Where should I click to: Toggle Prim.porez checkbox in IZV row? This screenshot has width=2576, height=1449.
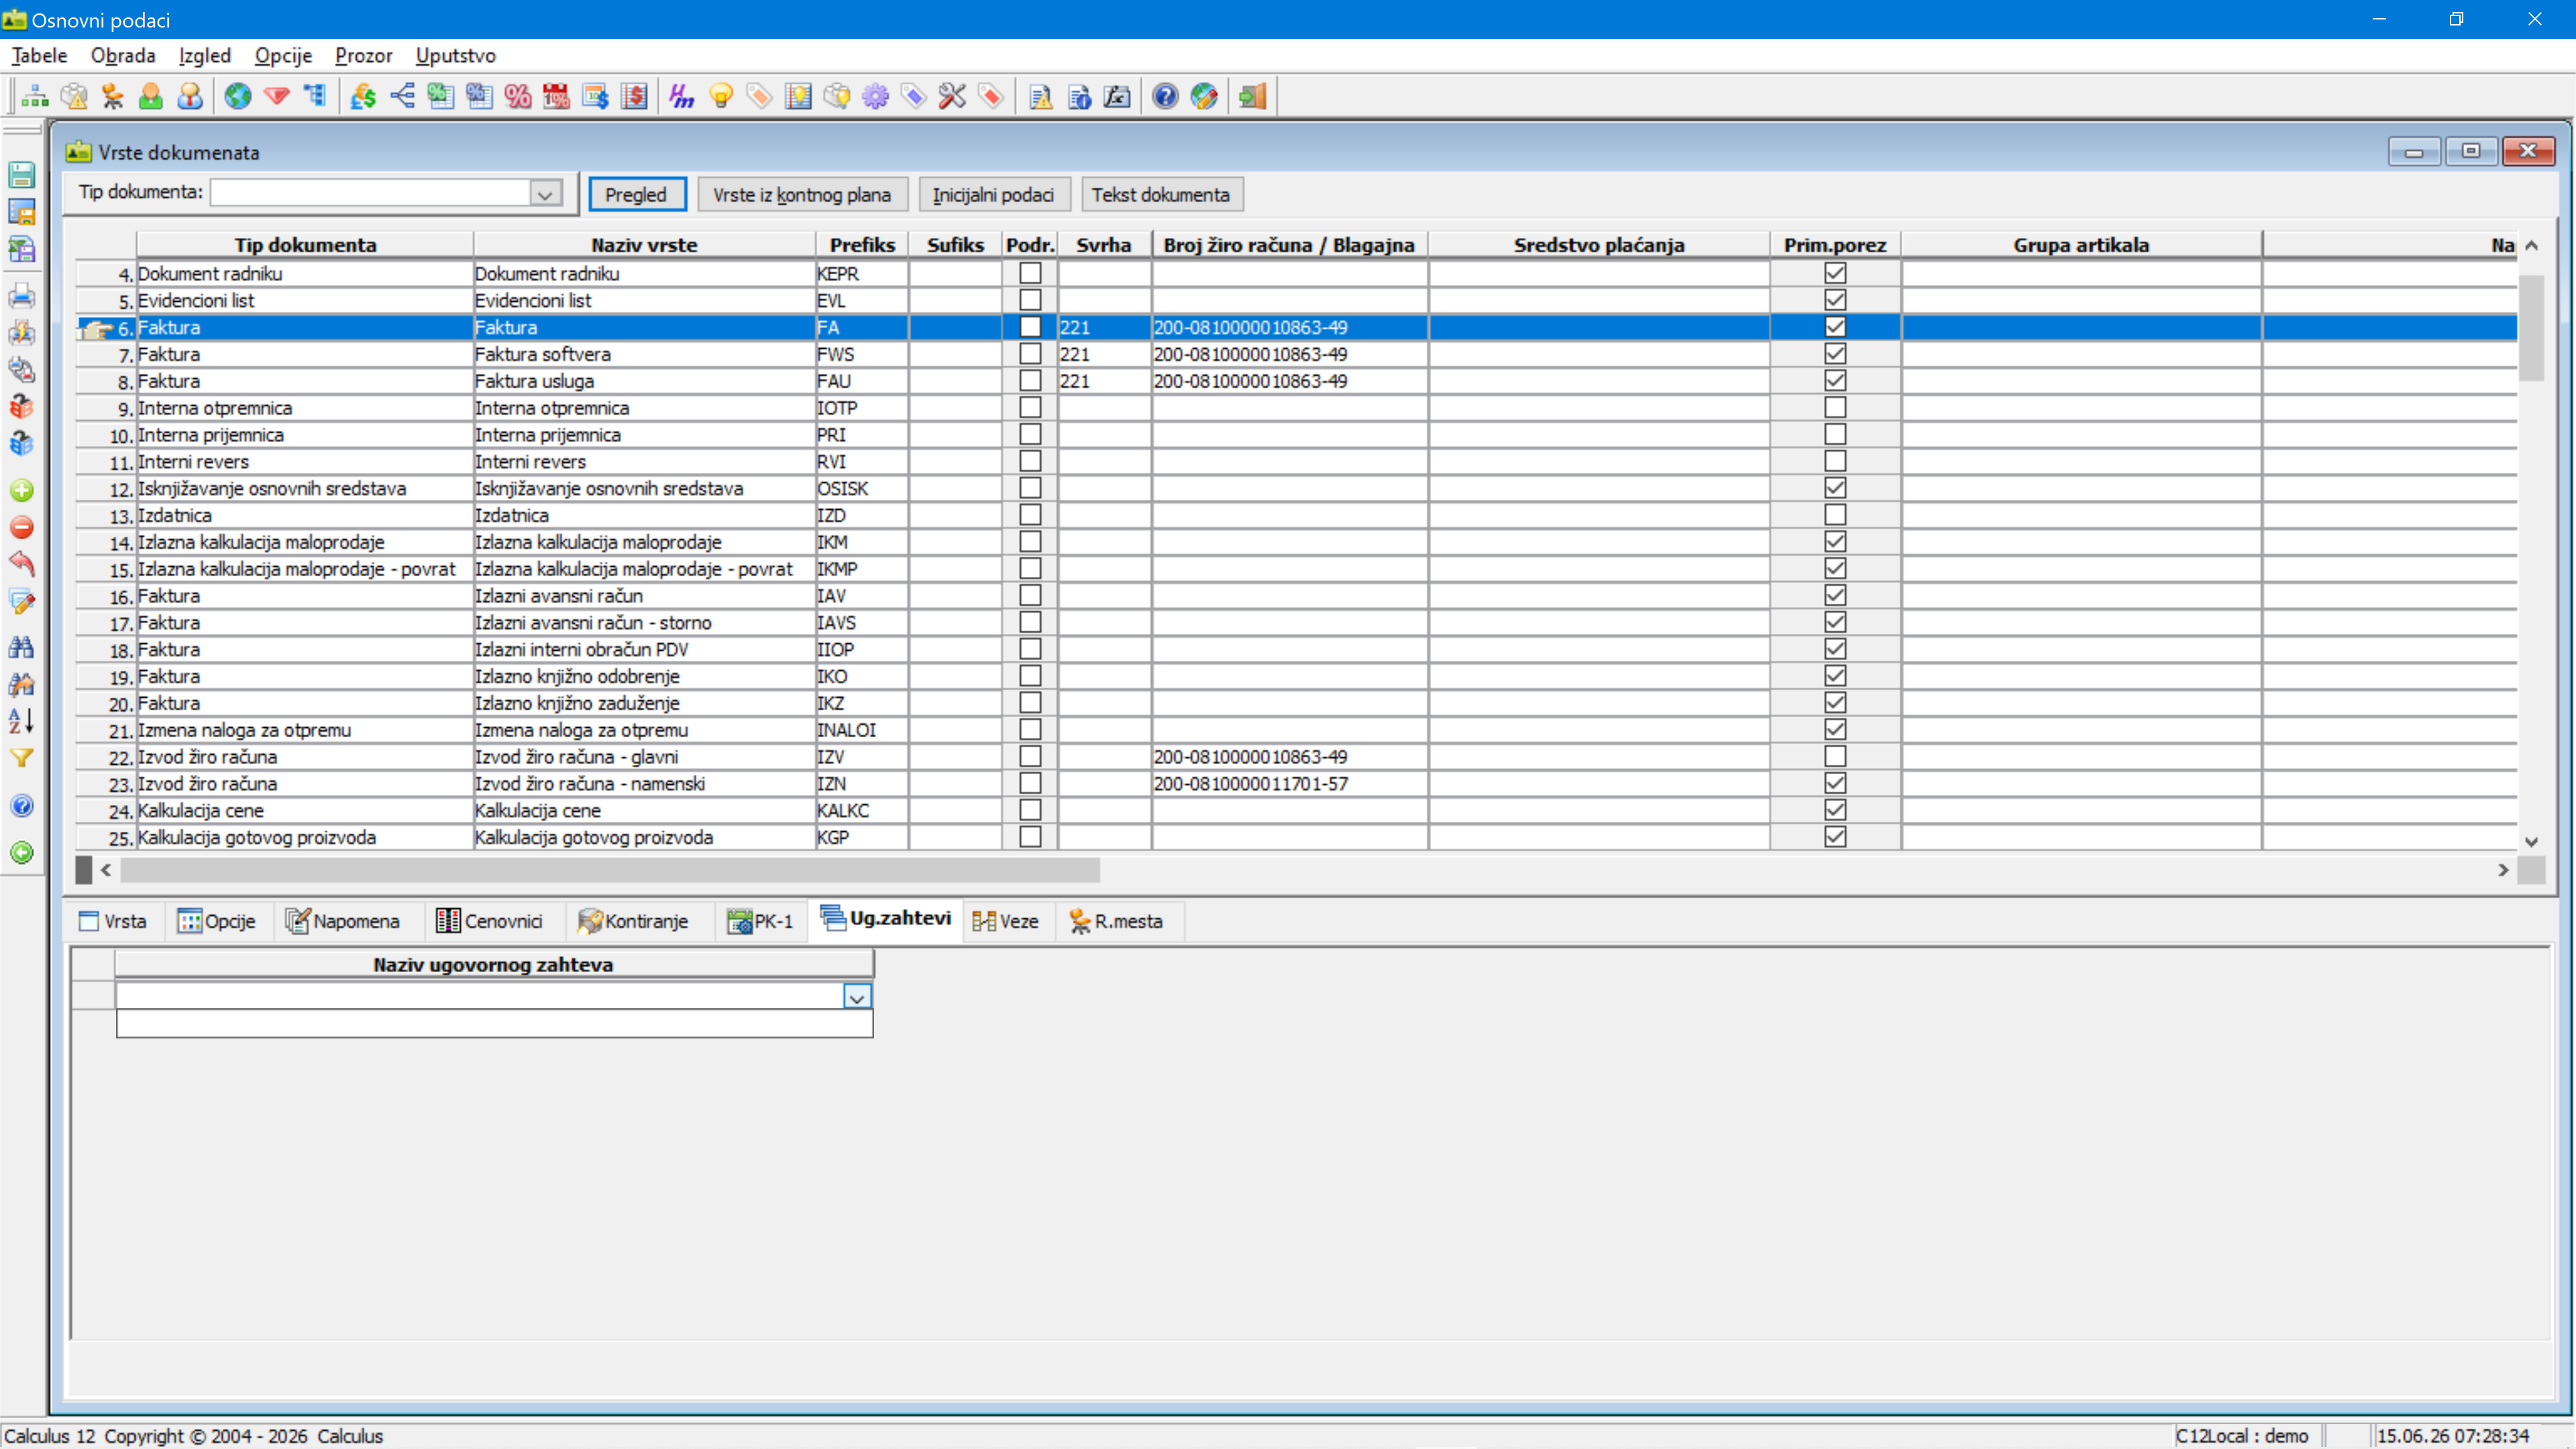(x=1835, y=756)
